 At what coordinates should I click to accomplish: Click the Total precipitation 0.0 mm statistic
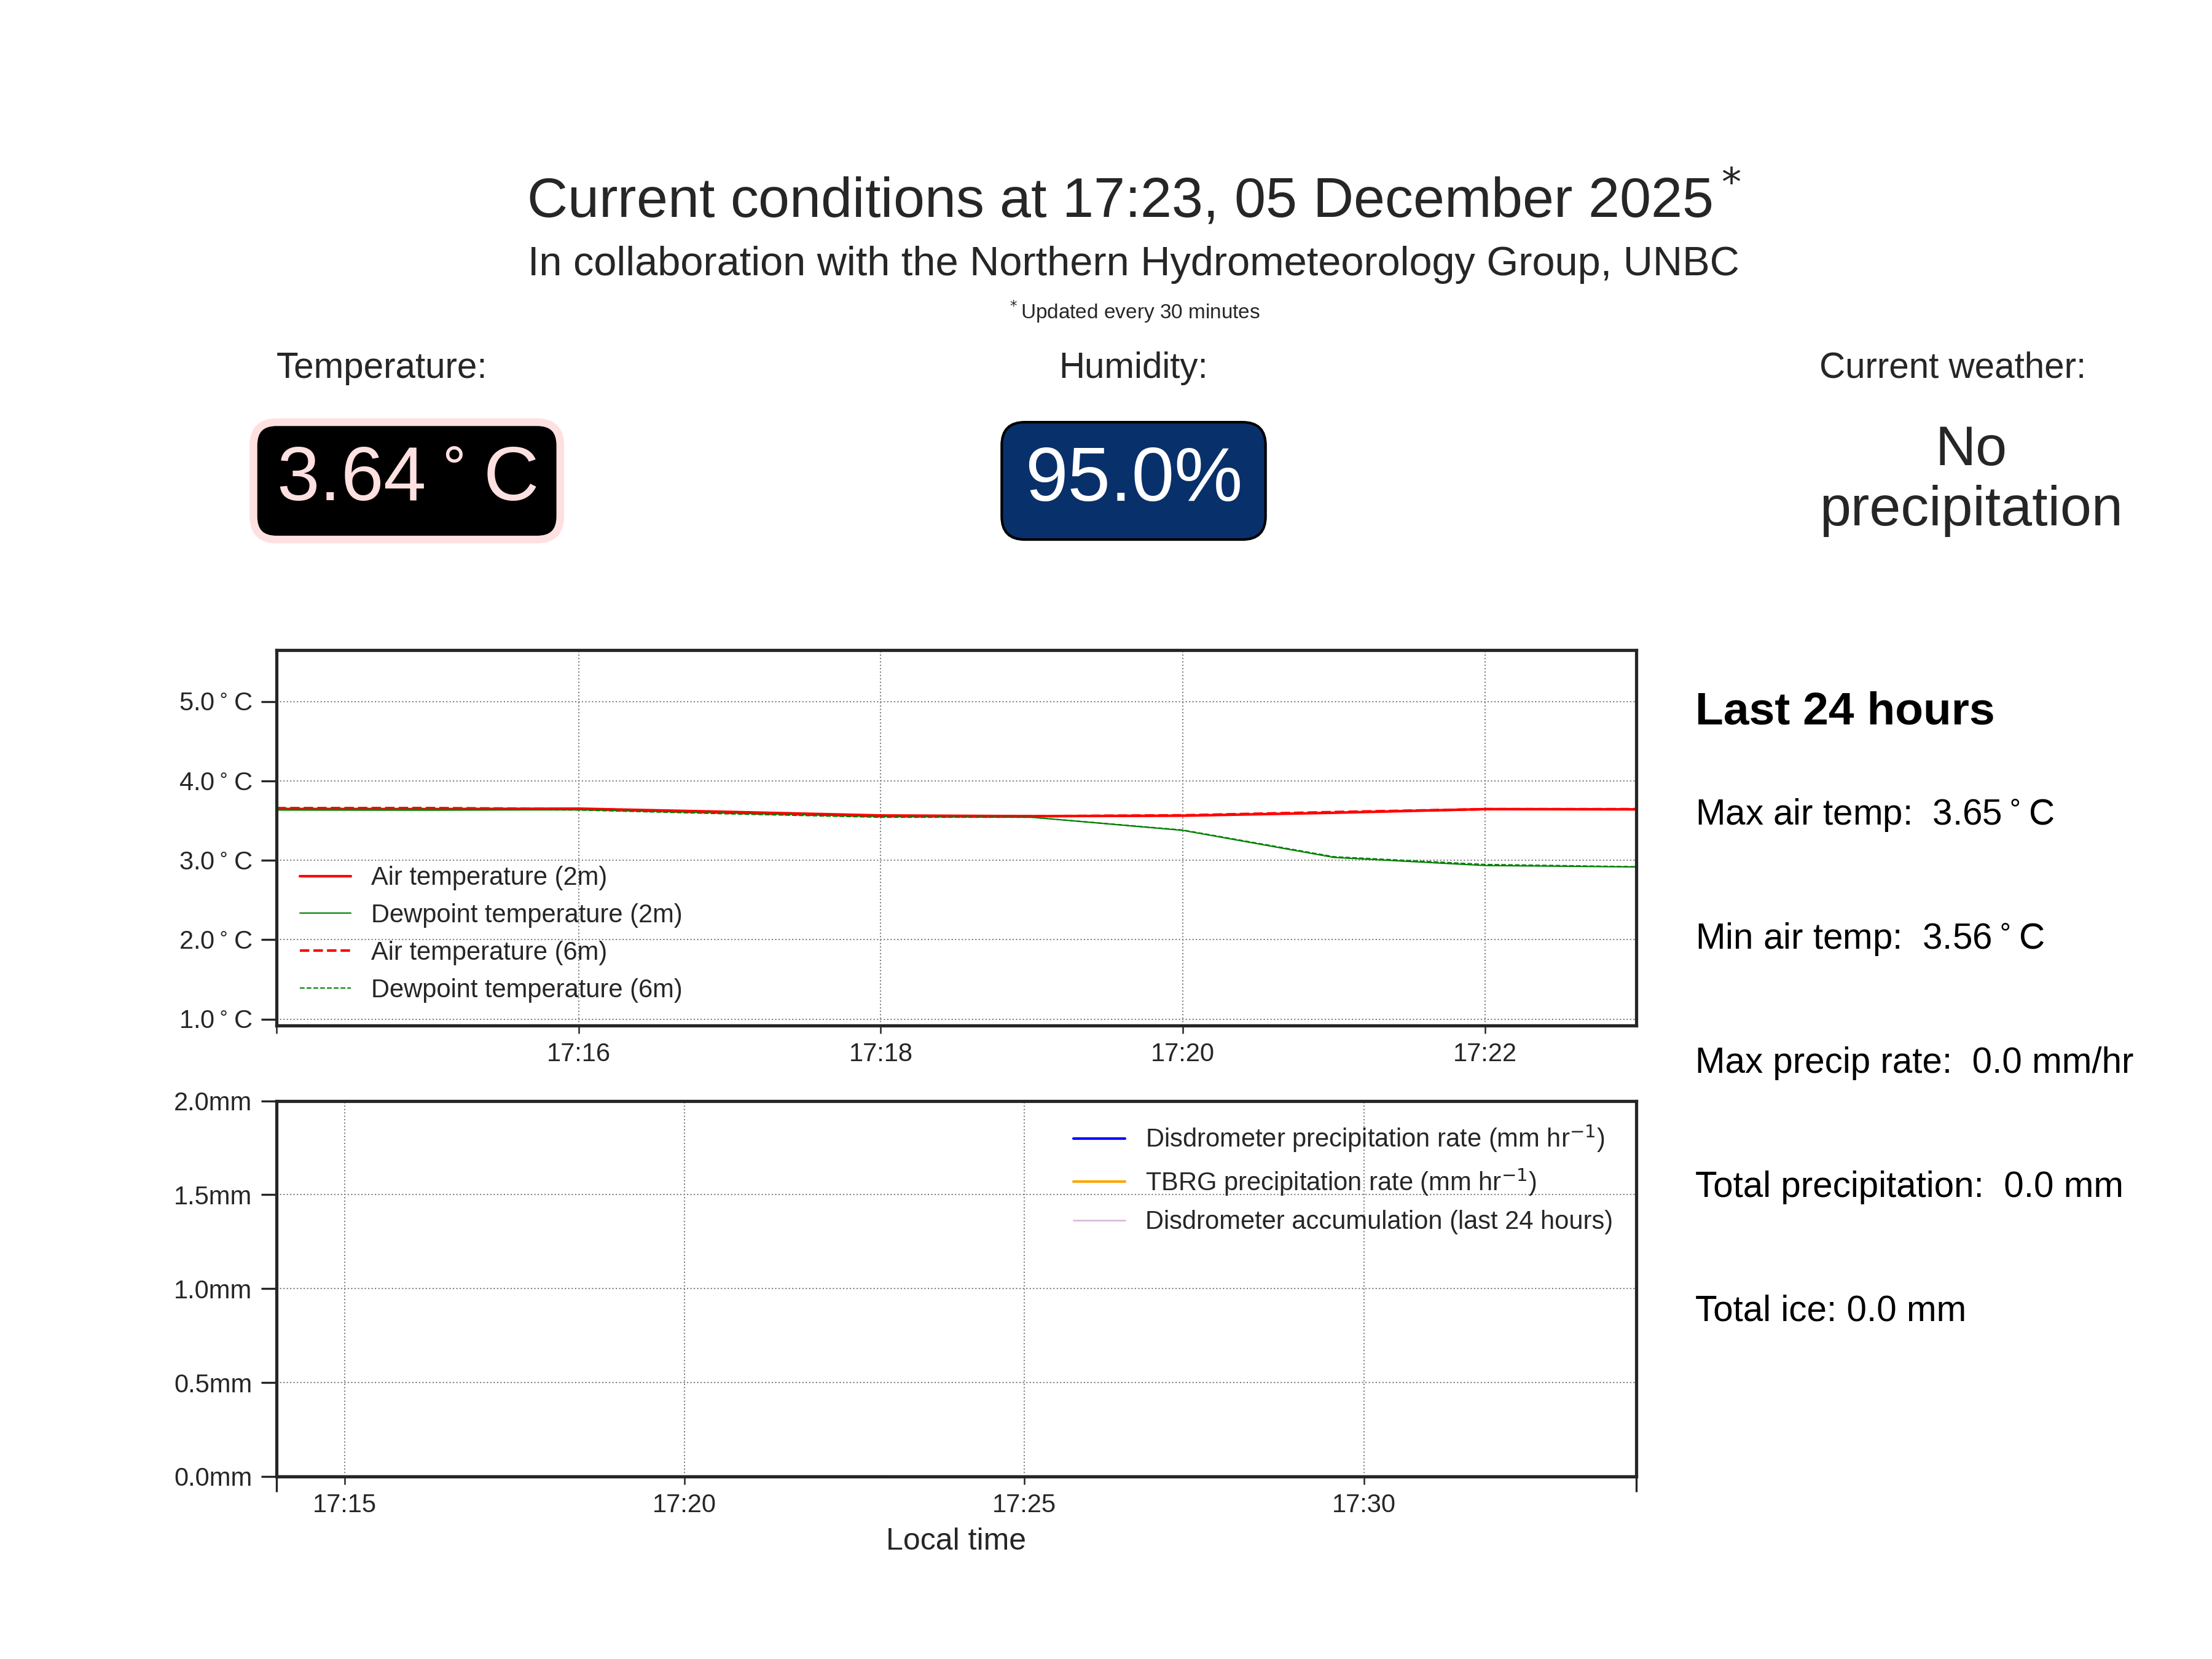click(1908, 1184)
